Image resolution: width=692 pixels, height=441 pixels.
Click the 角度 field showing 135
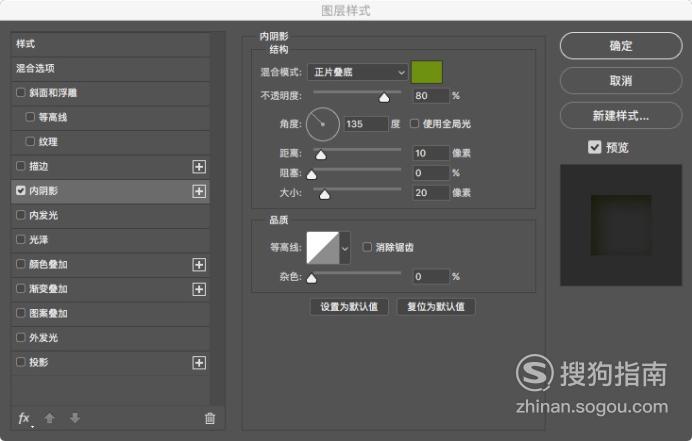click(366, 124)
